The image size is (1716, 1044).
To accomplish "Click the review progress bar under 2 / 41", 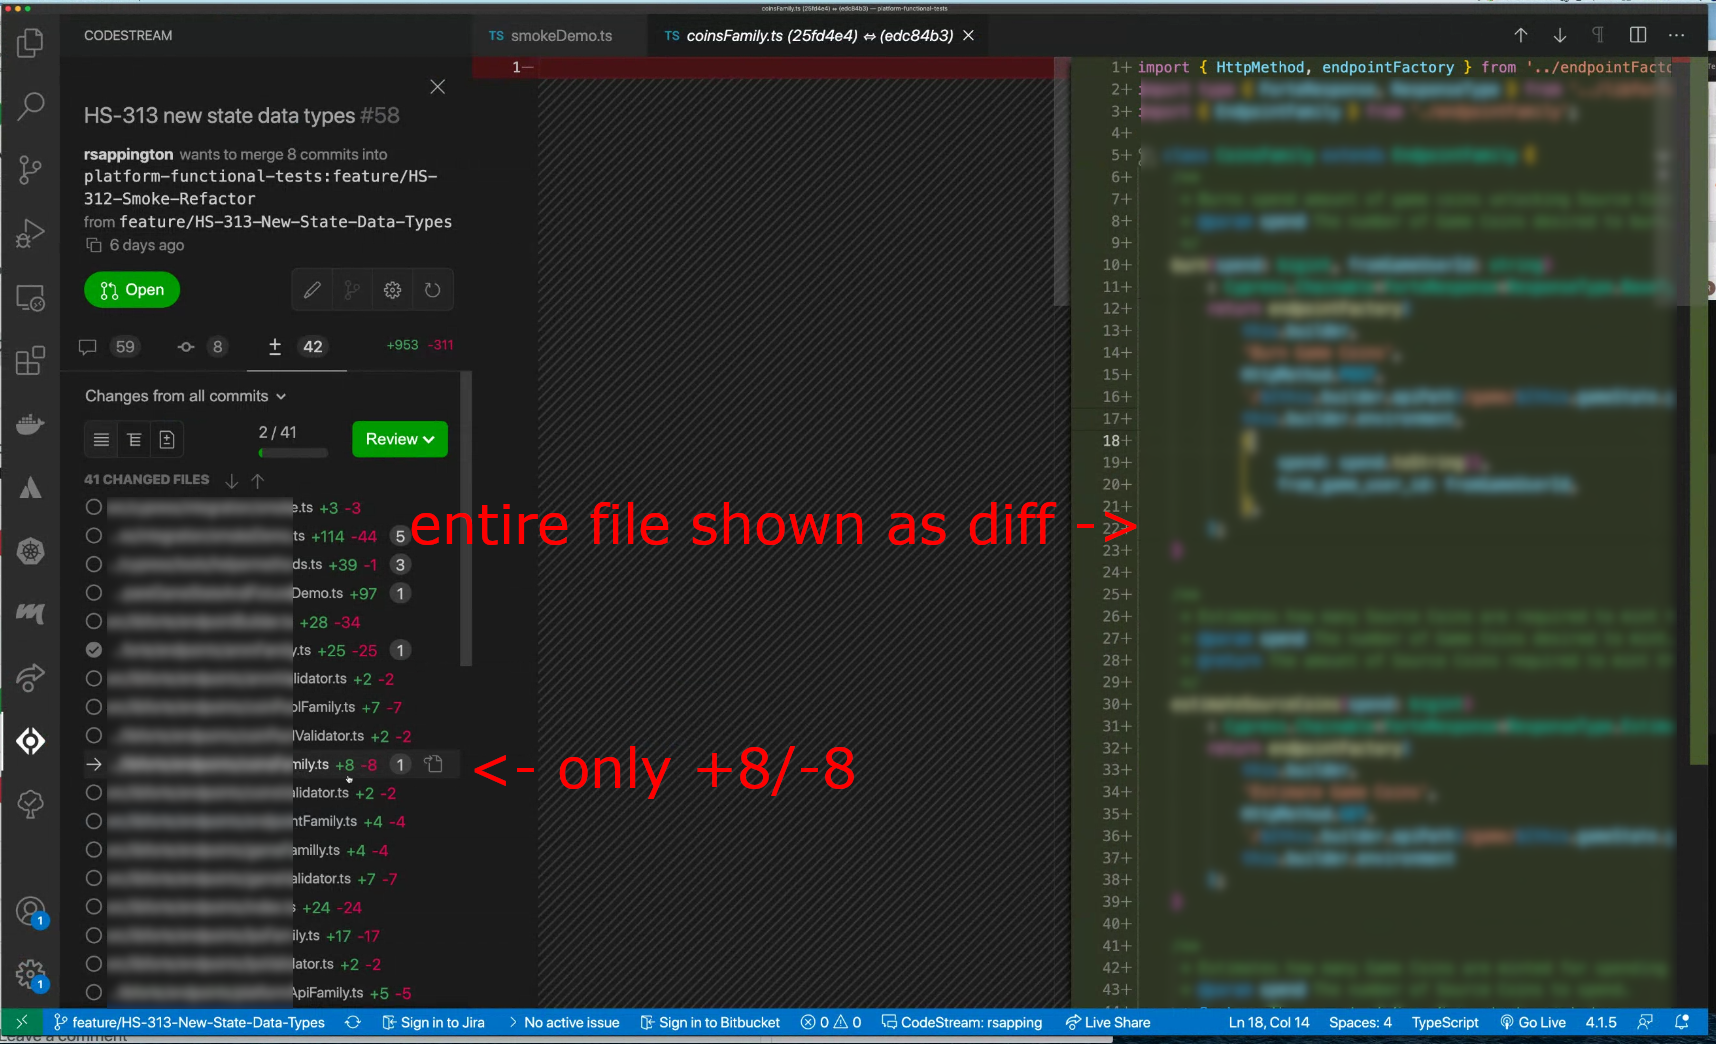I will [x=293, y=453].
